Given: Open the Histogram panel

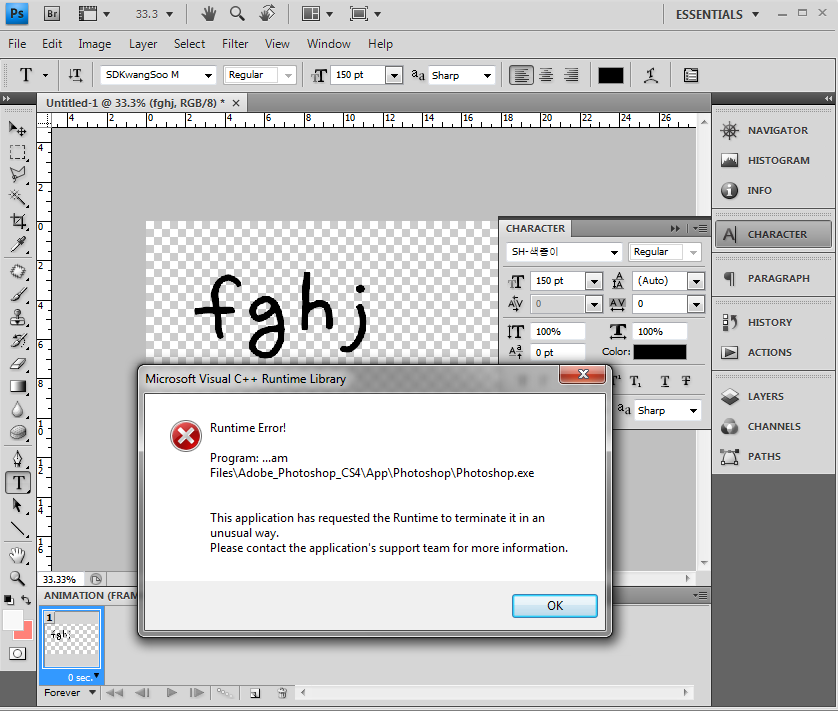Looking at the screenshot, I should [x=773, y=160].
